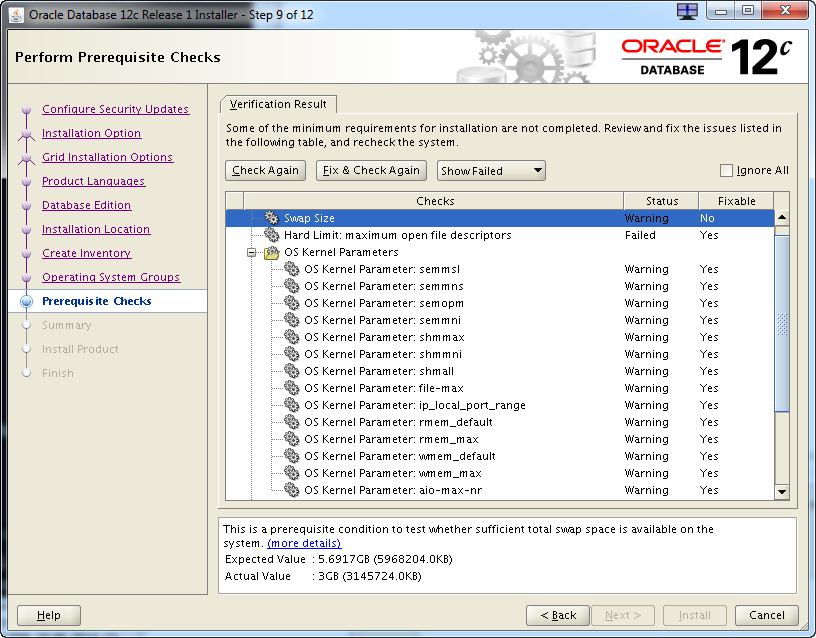Select the OS Kernel Parameter: aio-max-nr row

pyautogui.click(x=500, y=490)
